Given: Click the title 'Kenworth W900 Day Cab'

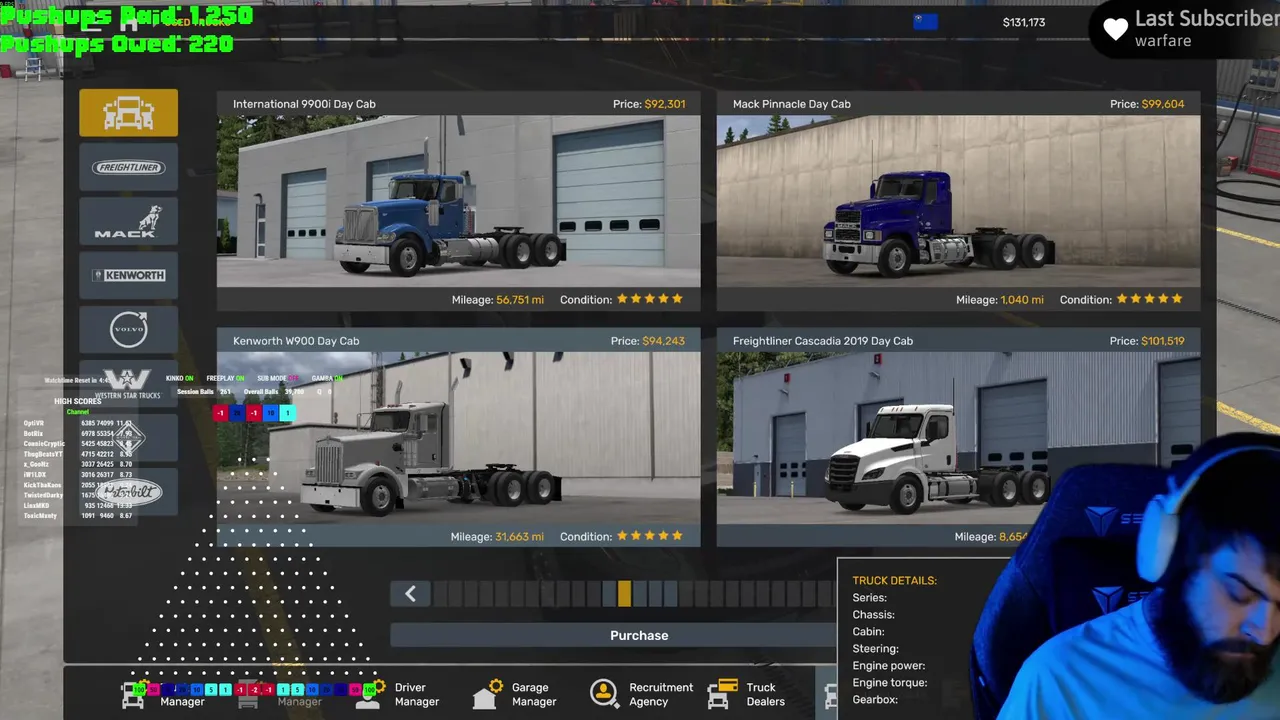Looking at the screenshot, I should coord(296,341).
